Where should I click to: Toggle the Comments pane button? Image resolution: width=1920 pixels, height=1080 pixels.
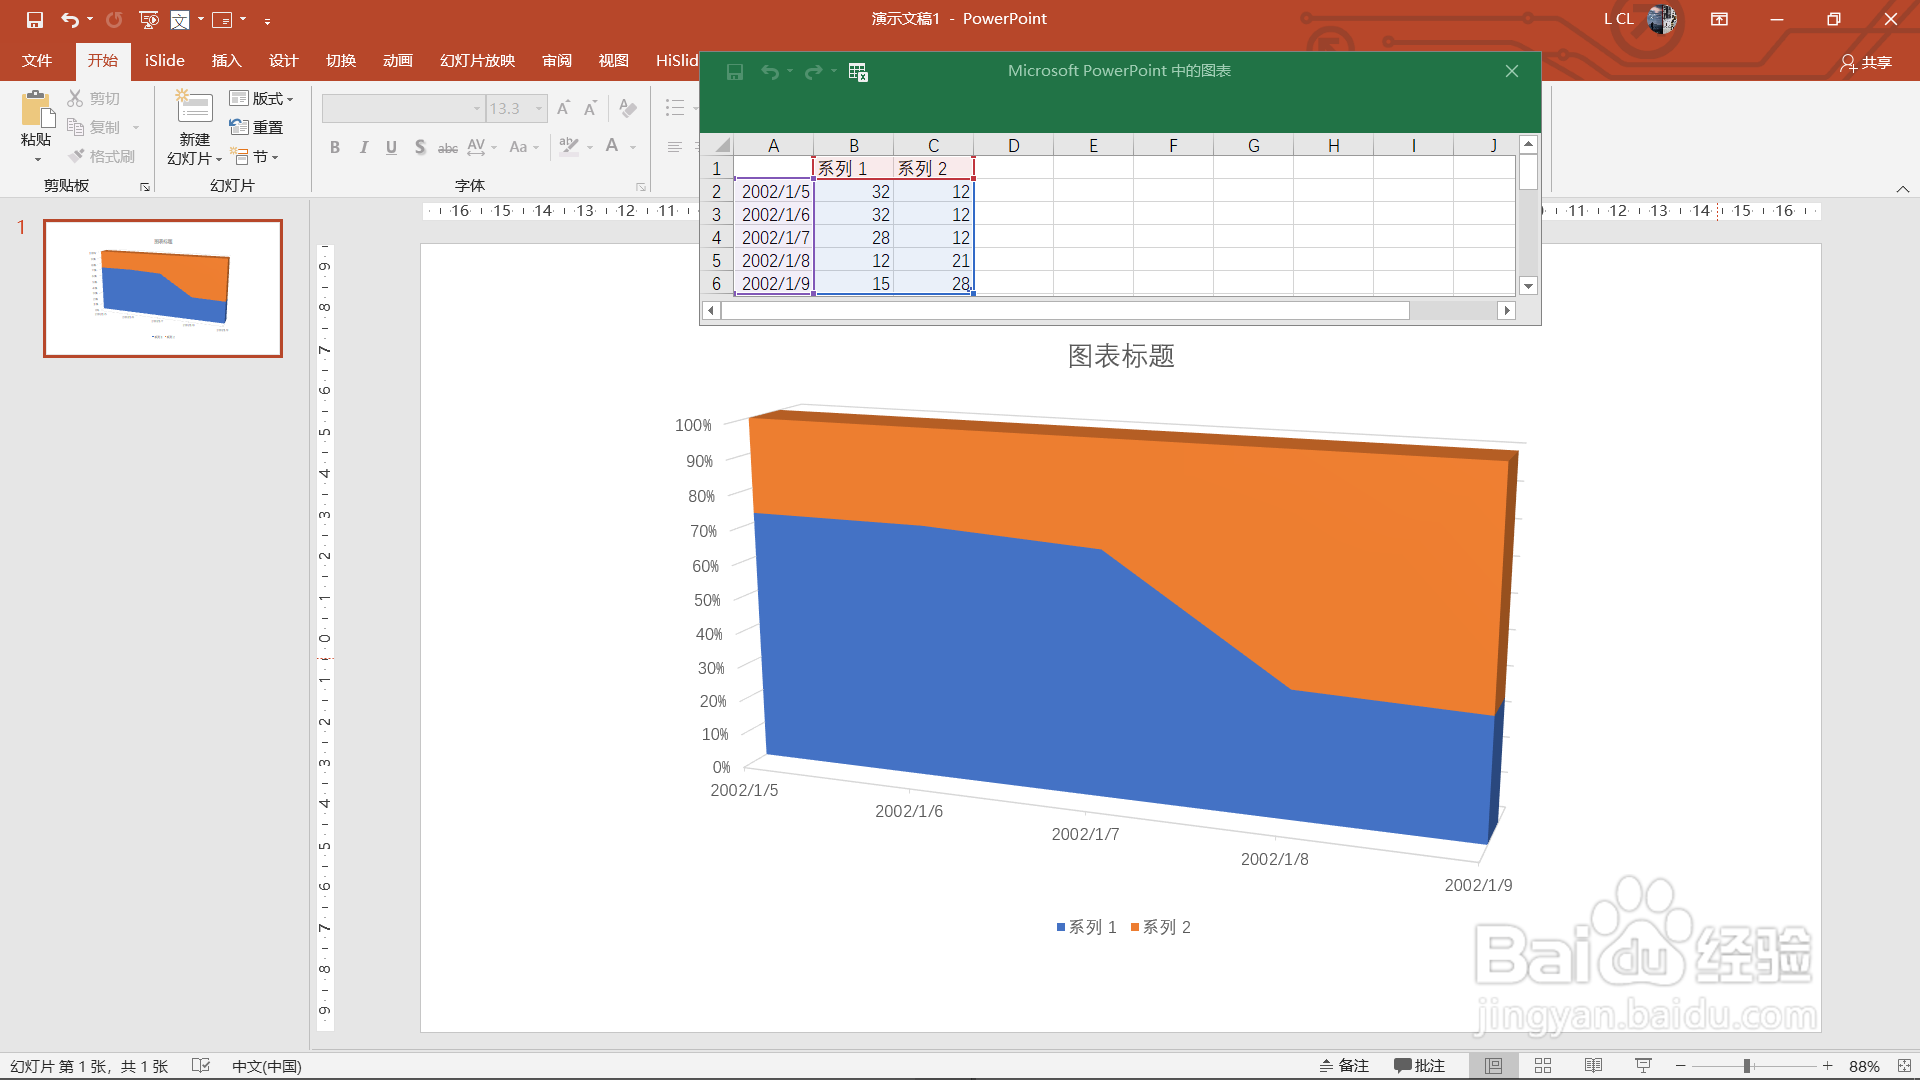click(1419, 1066)
